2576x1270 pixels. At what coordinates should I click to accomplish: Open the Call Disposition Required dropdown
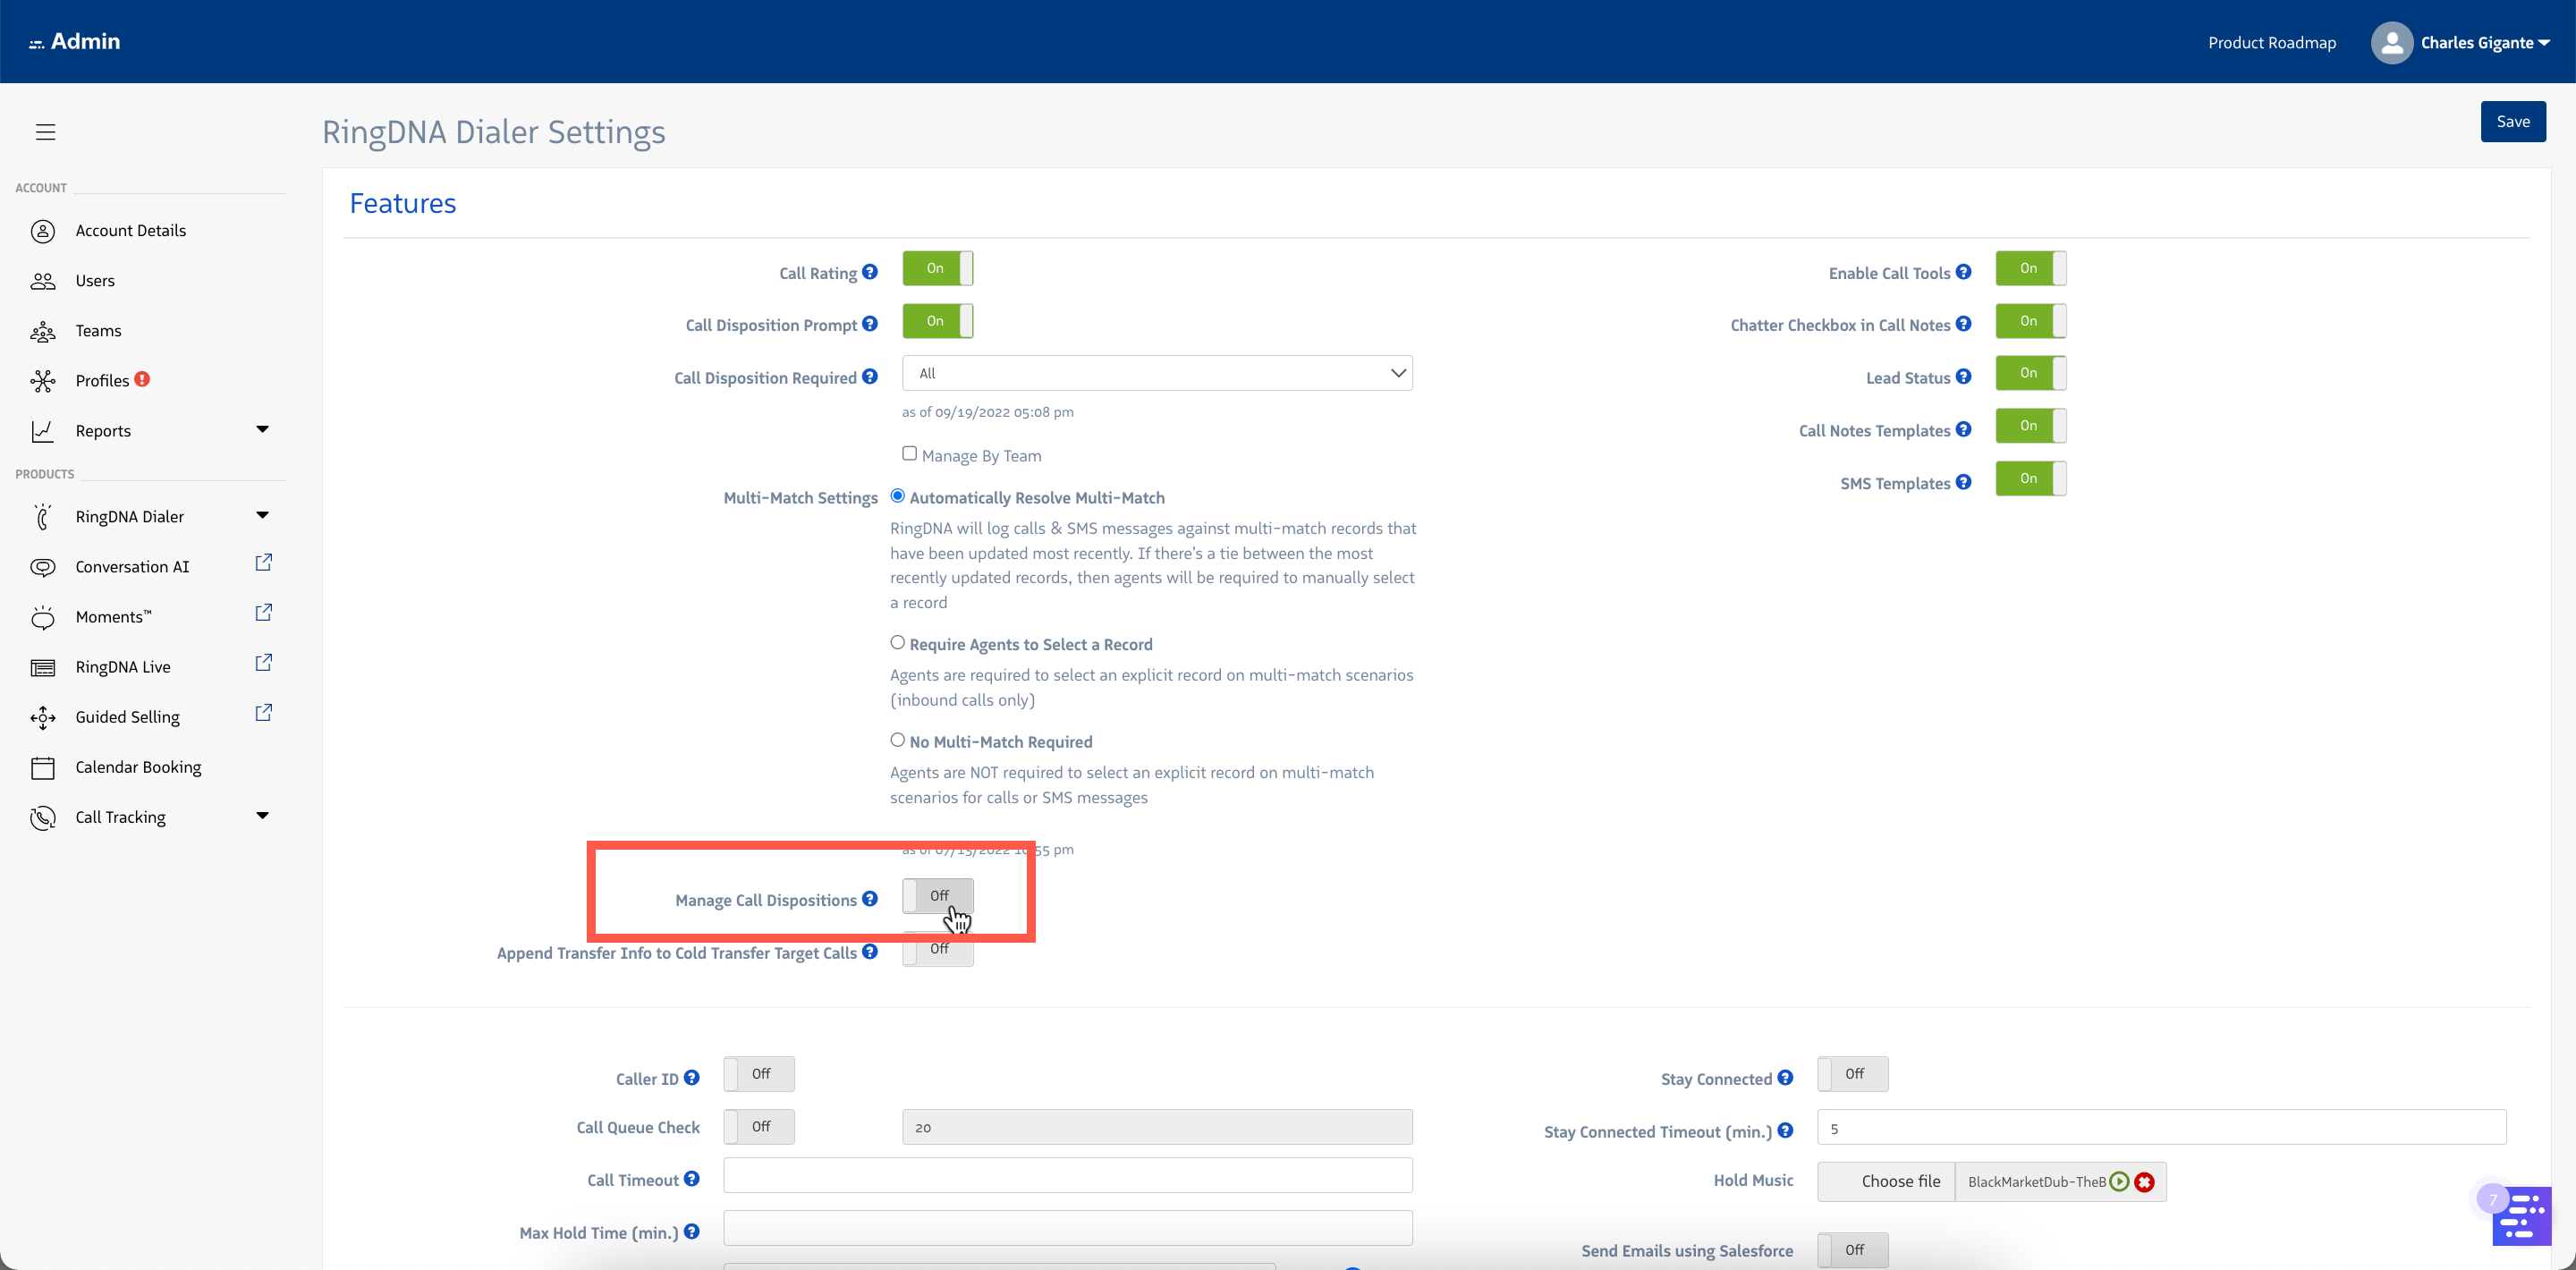pyautogui.click(x=1157, y=373)
